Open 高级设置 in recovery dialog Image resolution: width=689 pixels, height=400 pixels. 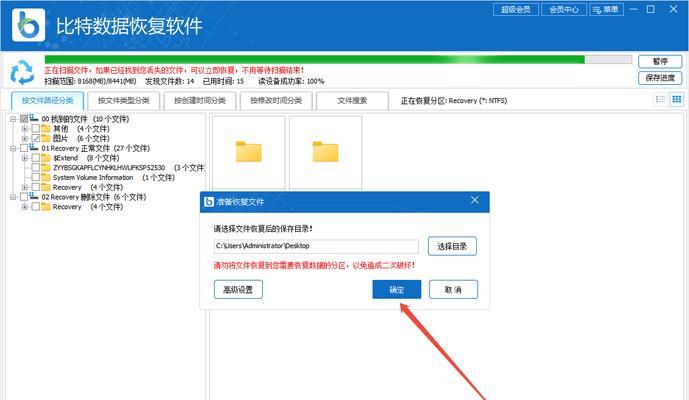[238, 290]
